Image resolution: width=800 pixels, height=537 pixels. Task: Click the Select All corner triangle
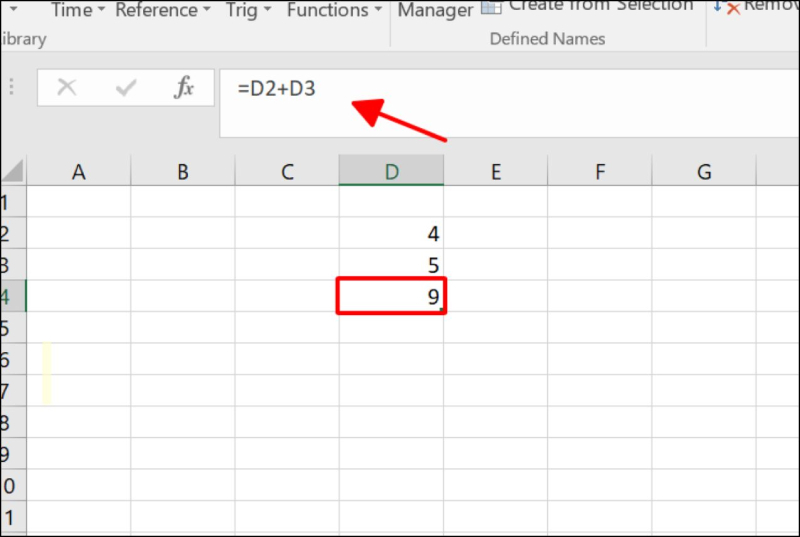pos(13,171)
